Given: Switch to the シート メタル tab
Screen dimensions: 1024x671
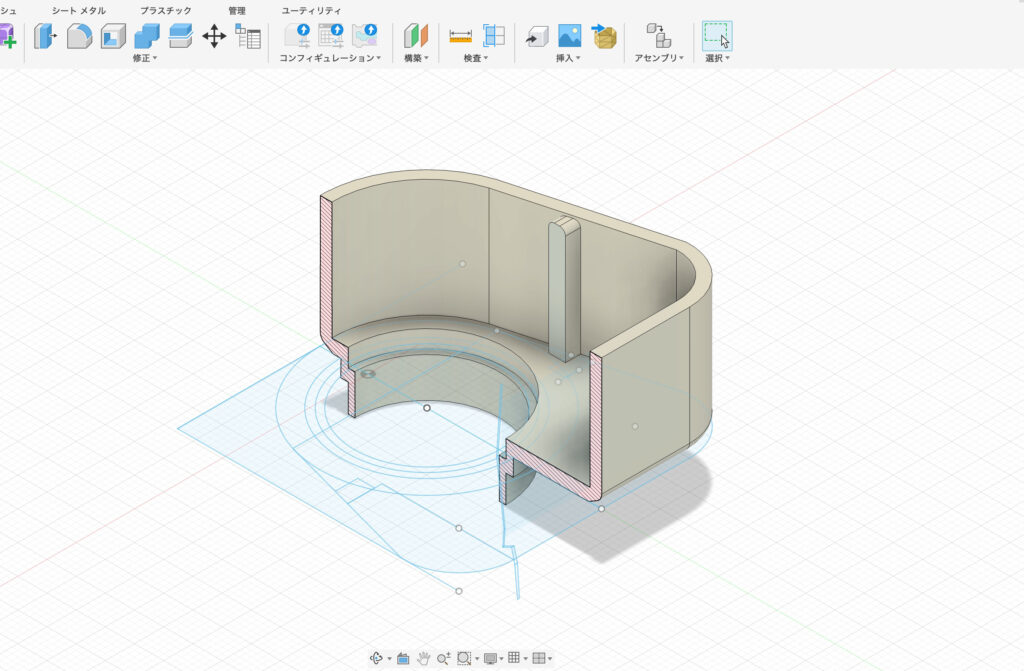Looking at the screenshot, I should [x=79, y=10].
